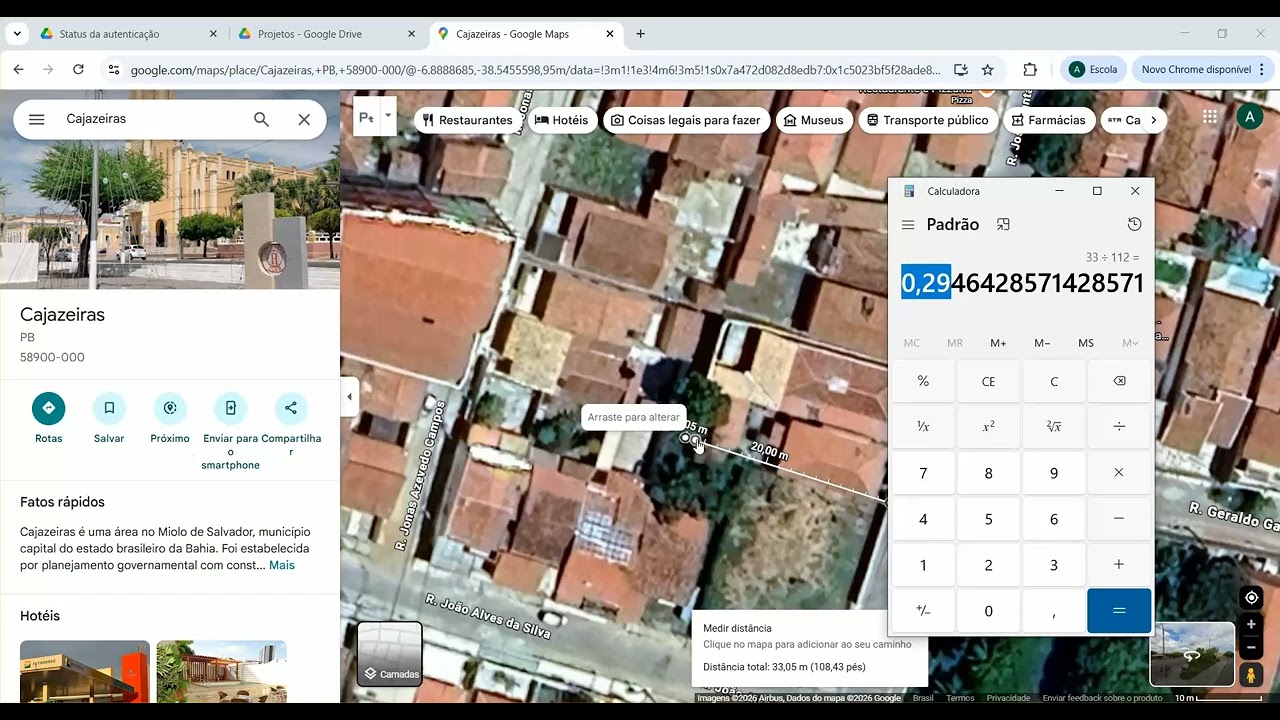Screen dimensions: 1280x720
Task: Click the x squared key
Action: [988, 427]
